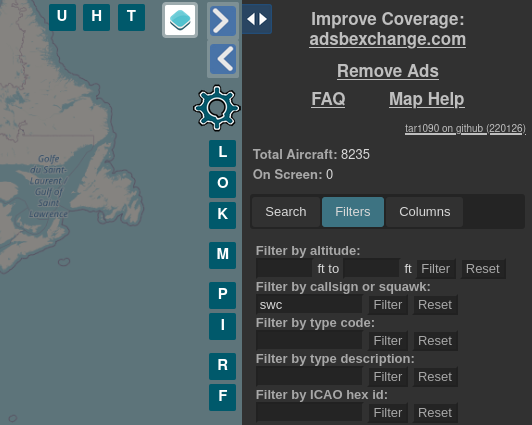532x425 pixels.
Task: Click the K map toggle button
Action: (223, 215)
